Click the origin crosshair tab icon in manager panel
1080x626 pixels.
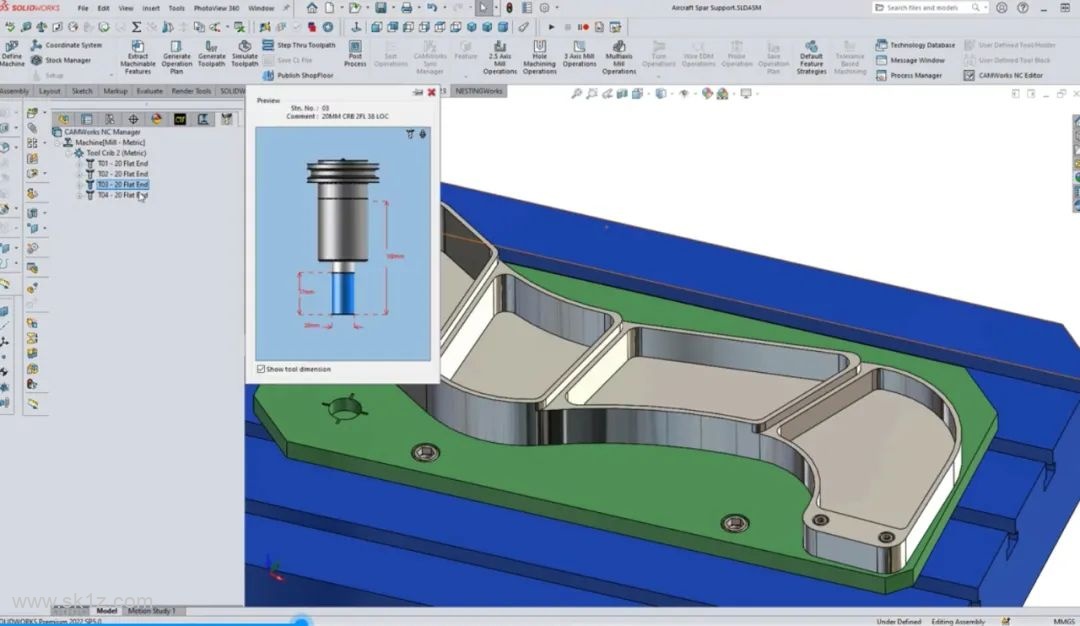(x=133, y=119)
